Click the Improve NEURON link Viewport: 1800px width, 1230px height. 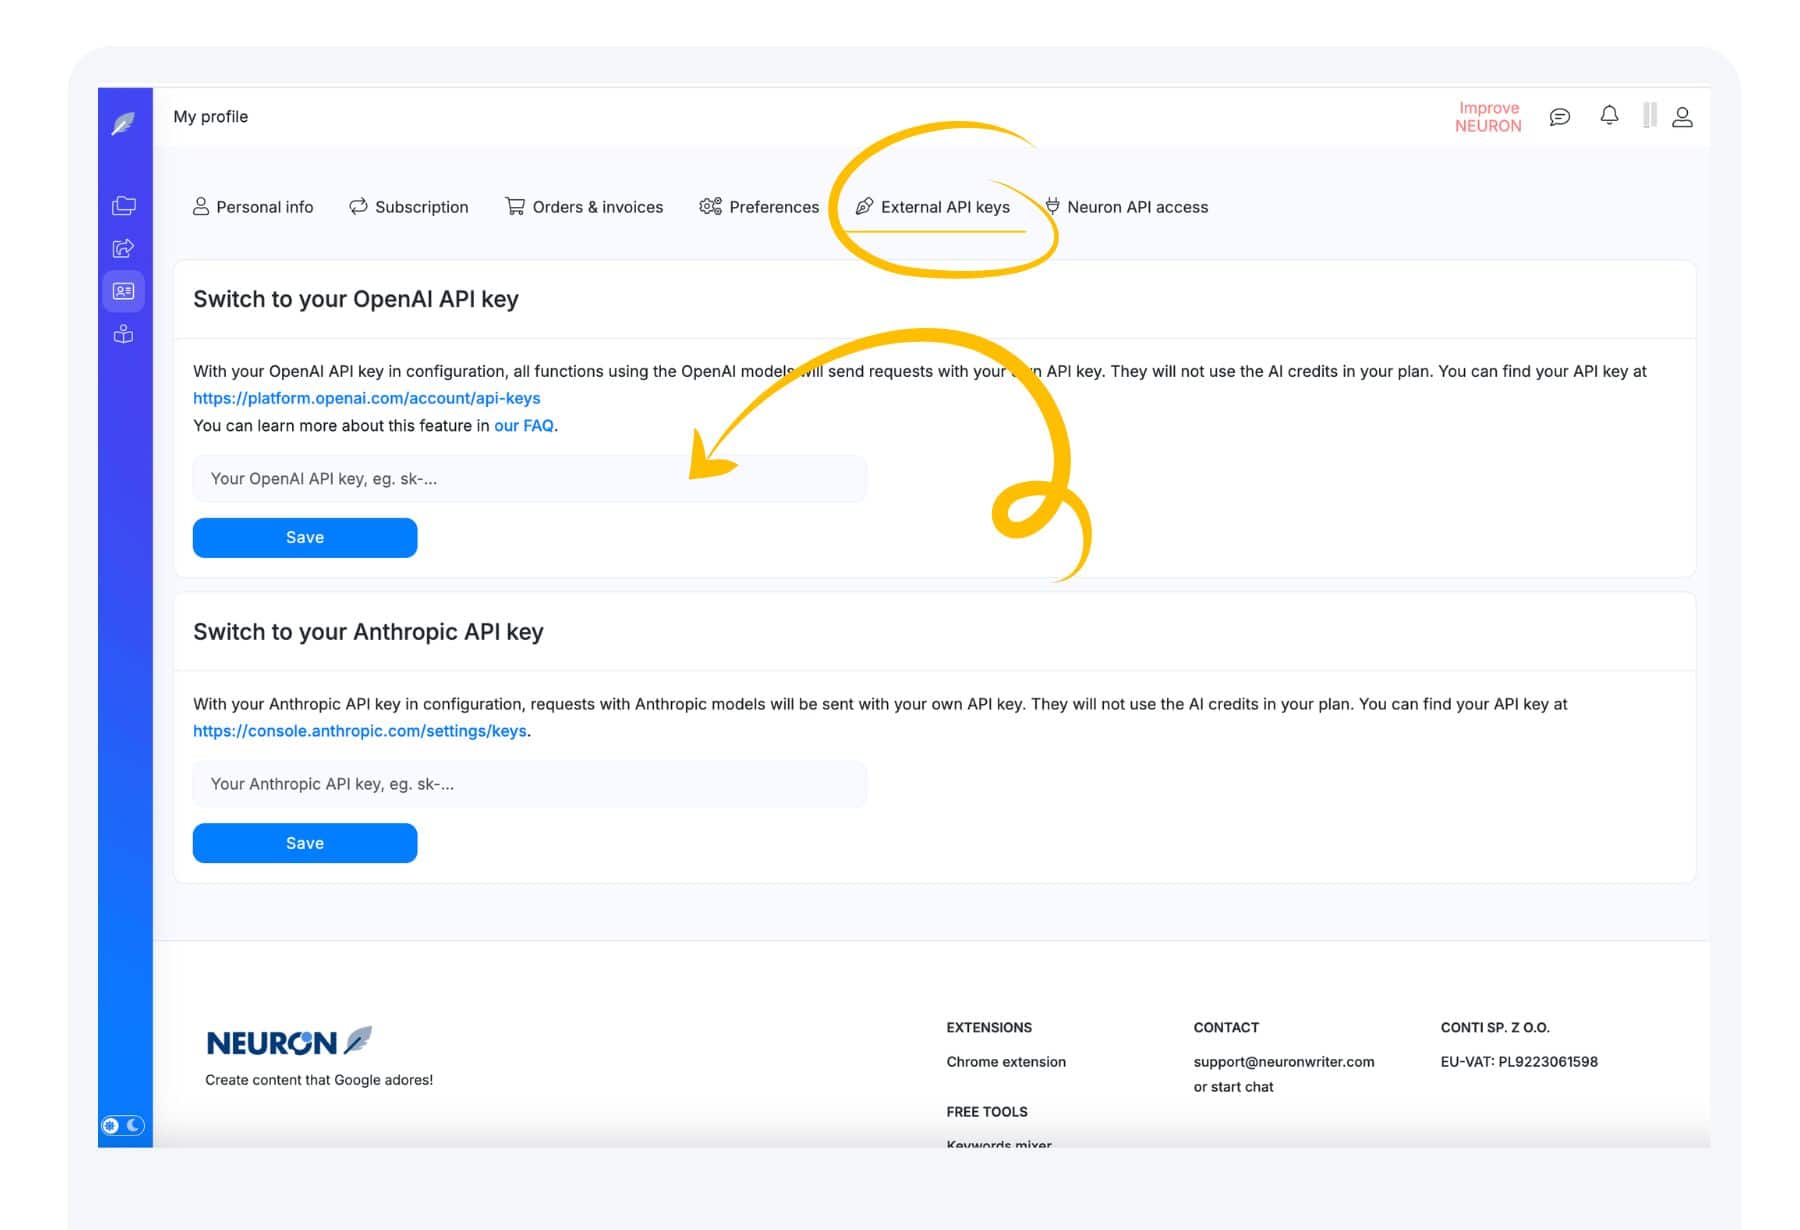coord(1488,116)
